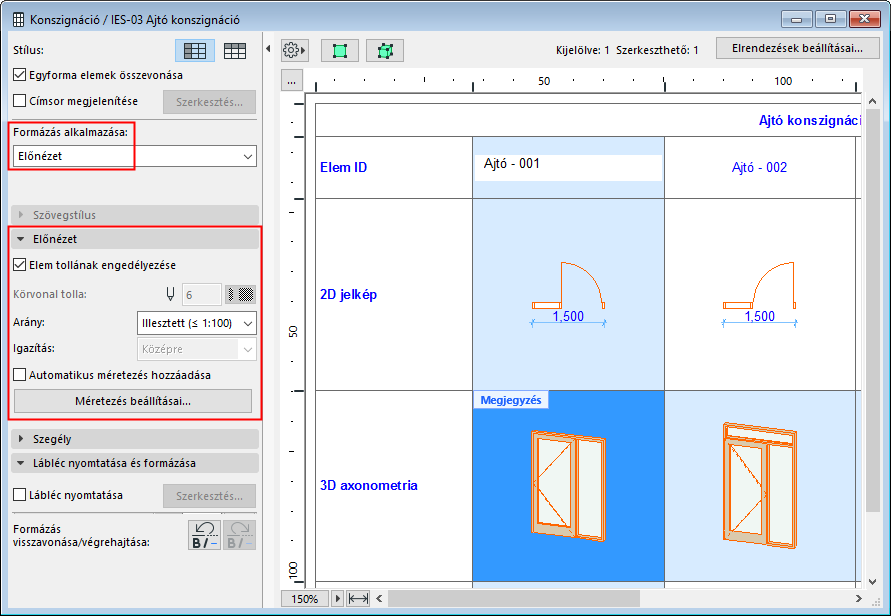Select Ajtó - 002 3D axonometry preview
Screen dimensions: 891x616
[759, 486]
